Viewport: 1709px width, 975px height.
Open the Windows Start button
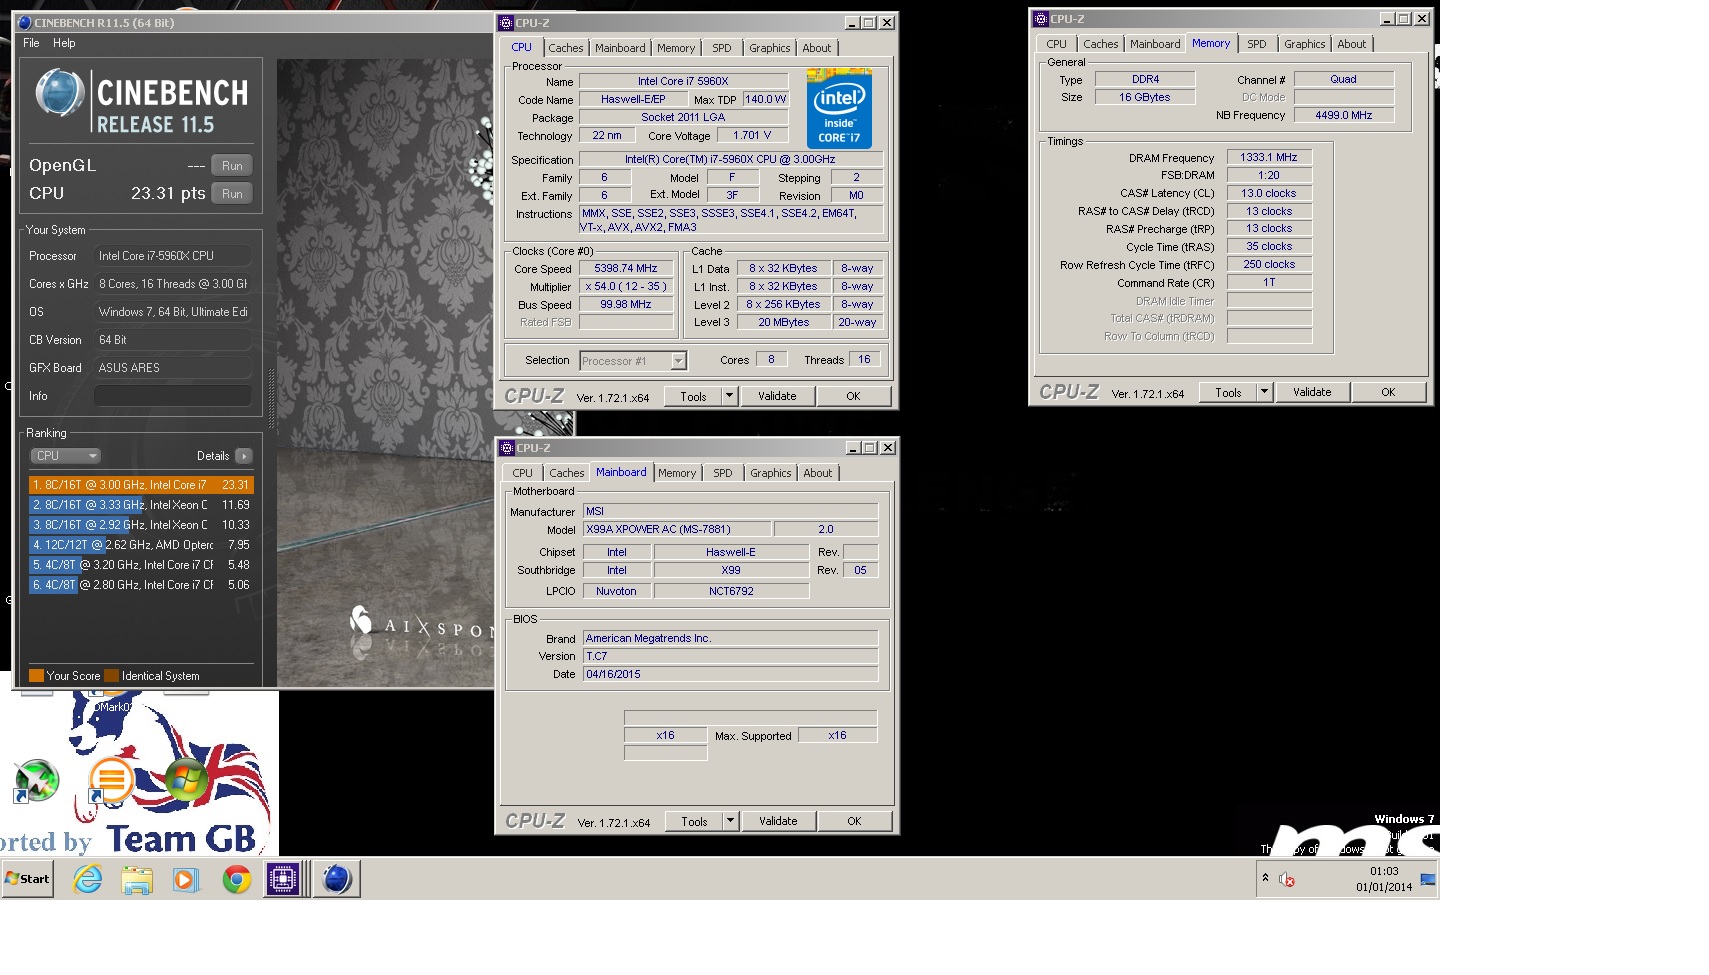tap(27, 879)
